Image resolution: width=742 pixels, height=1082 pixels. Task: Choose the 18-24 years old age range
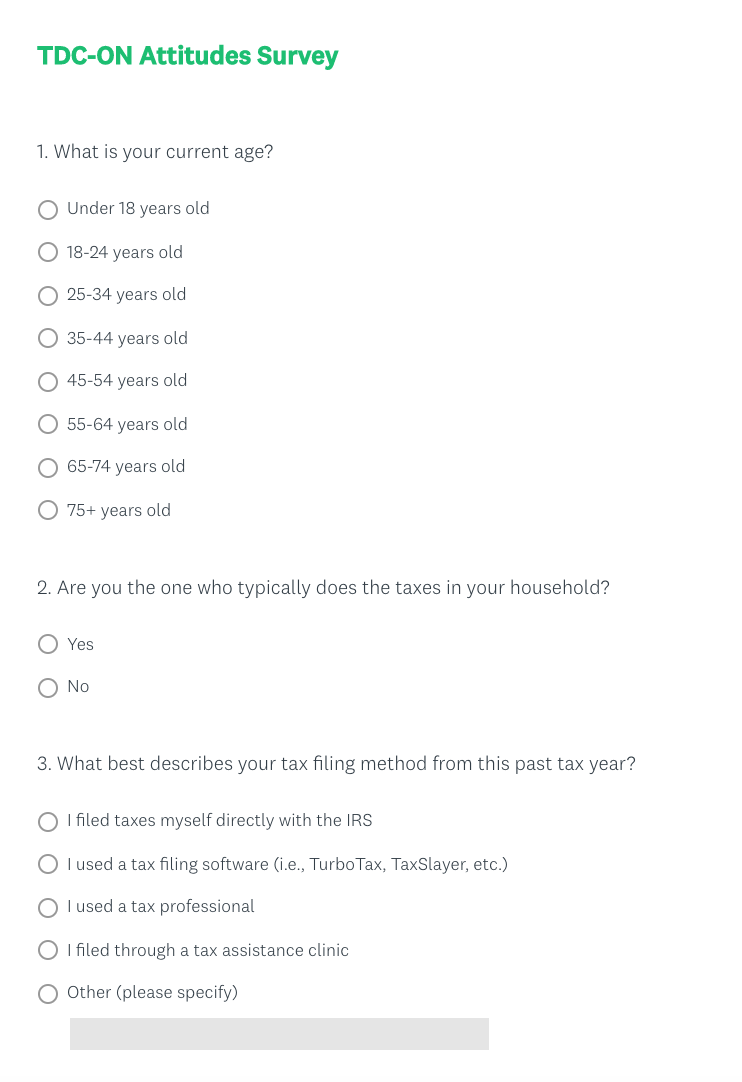pos(48,253)
